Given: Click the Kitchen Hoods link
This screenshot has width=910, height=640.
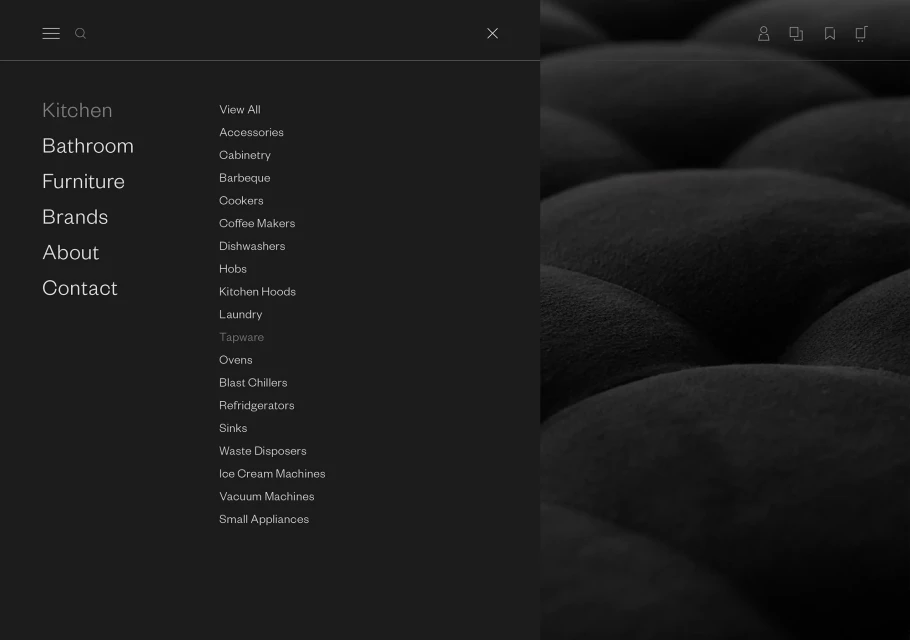Looking at the screenshot, I should pos(257,292).
